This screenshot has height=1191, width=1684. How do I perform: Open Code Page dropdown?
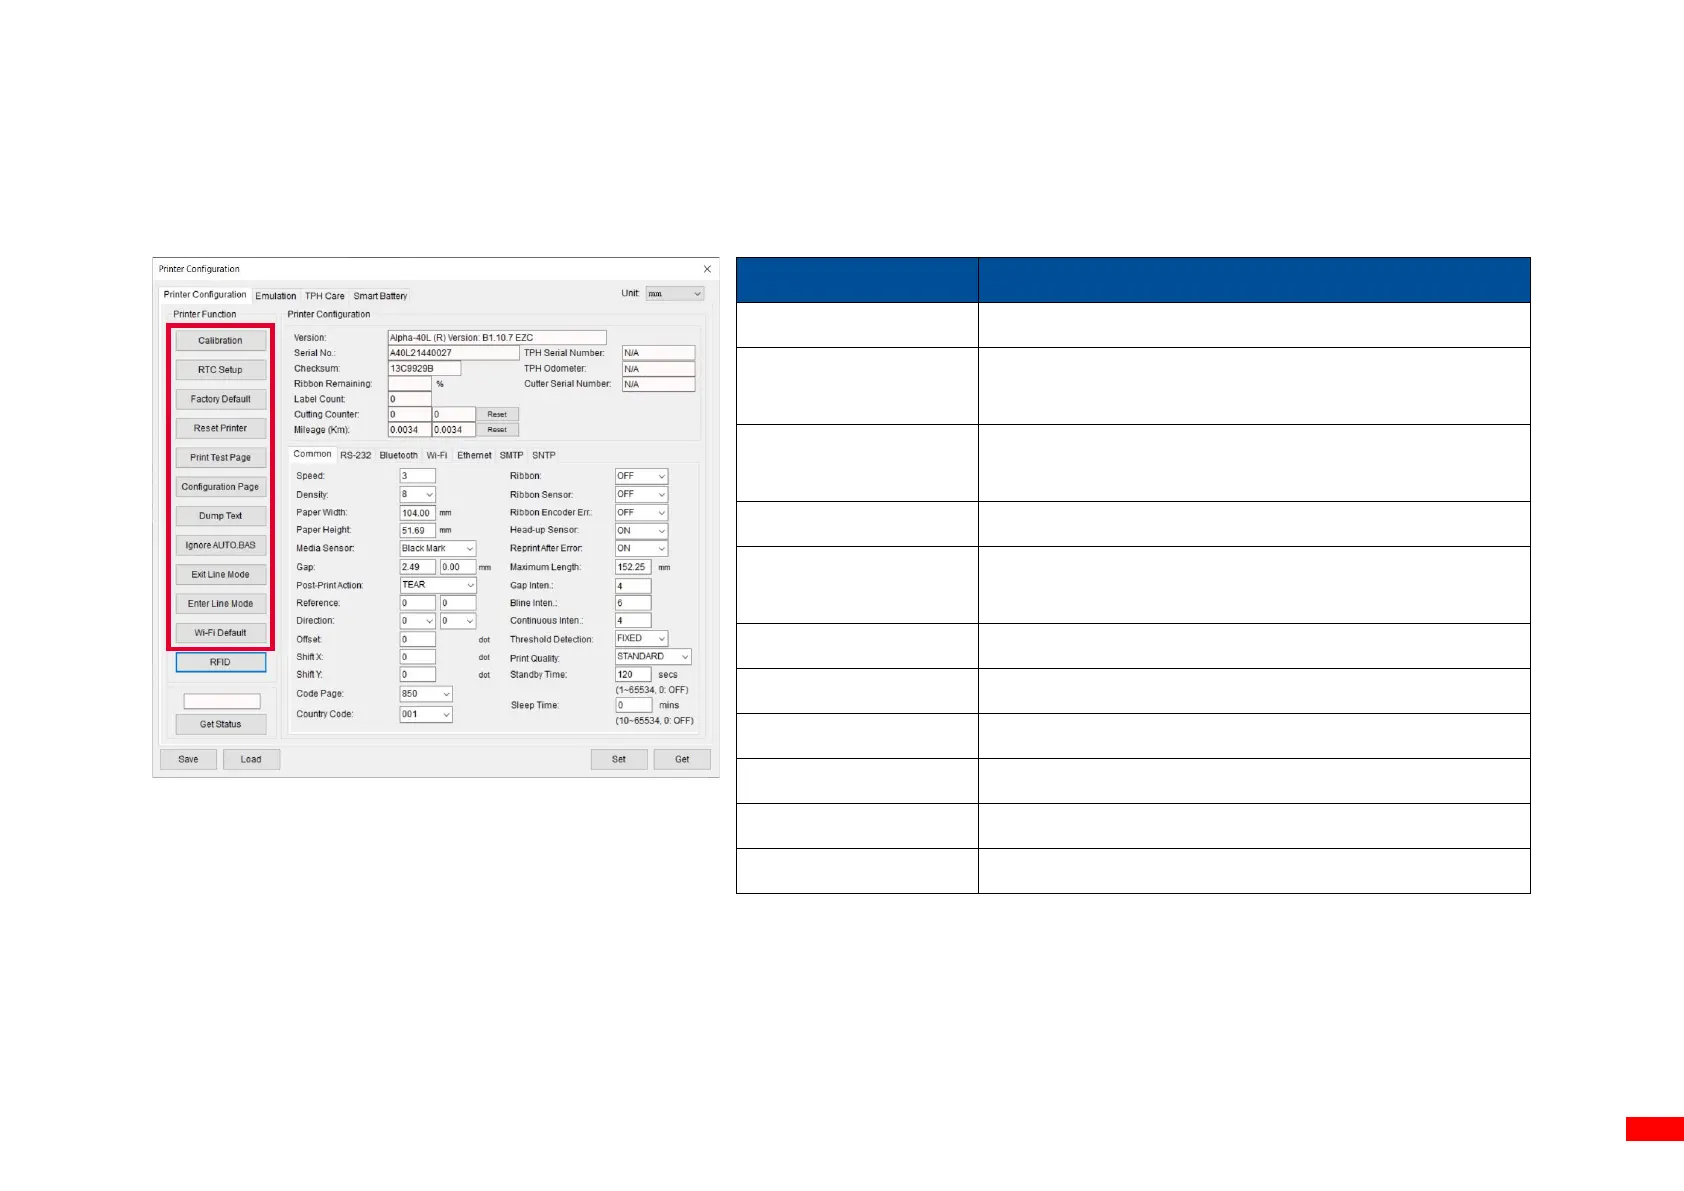tap(426, 694)
